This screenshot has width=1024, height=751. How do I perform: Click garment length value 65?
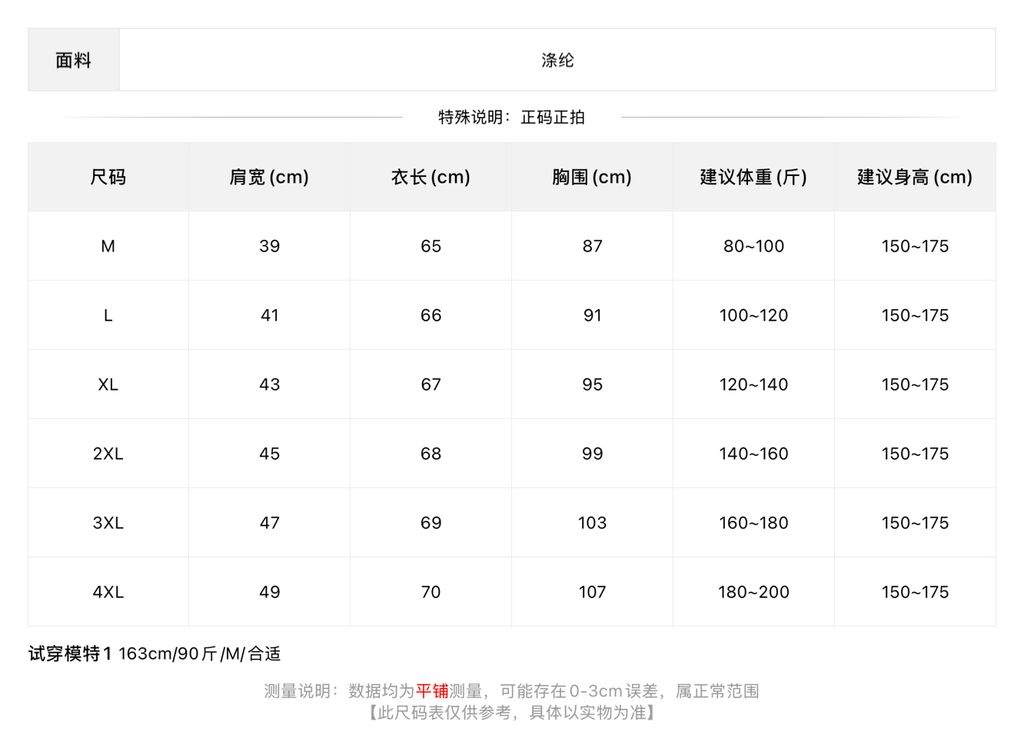click(x=430, y=246)
